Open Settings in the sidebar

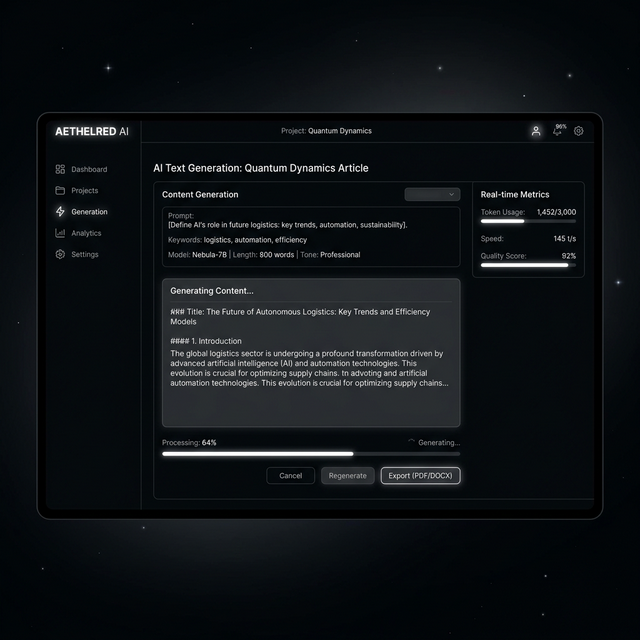pyautogui.click(x=77, y=254)
